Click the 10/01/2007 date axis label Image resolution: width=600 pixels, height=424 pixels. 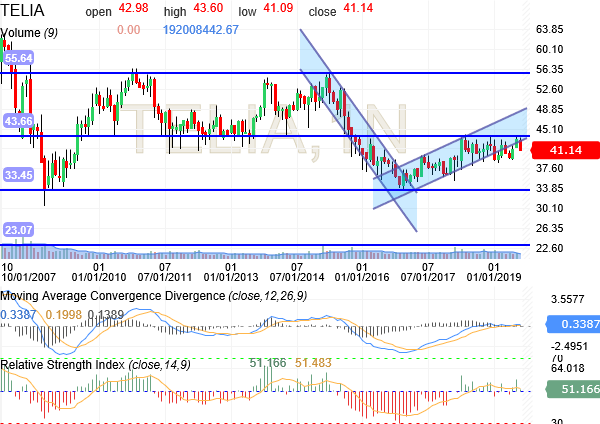click(28, 277)
